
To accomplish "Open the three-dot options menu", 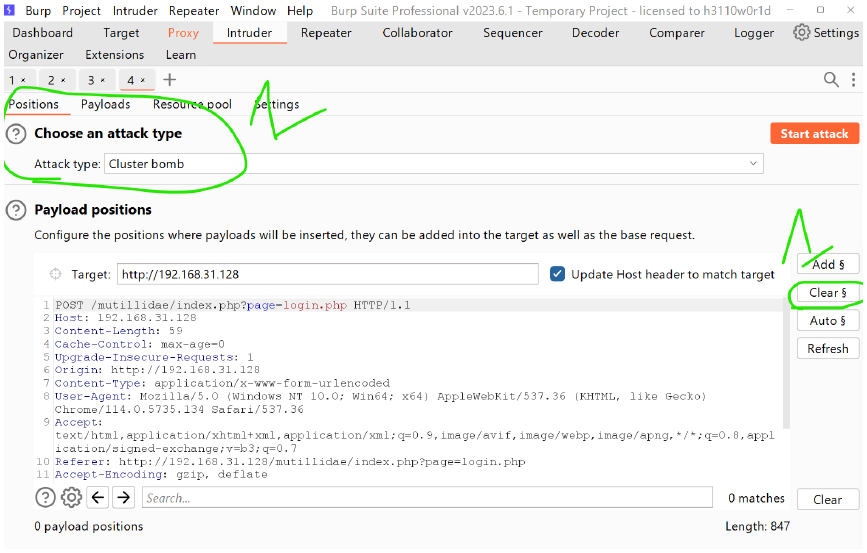I will click(x=854, y=80).
